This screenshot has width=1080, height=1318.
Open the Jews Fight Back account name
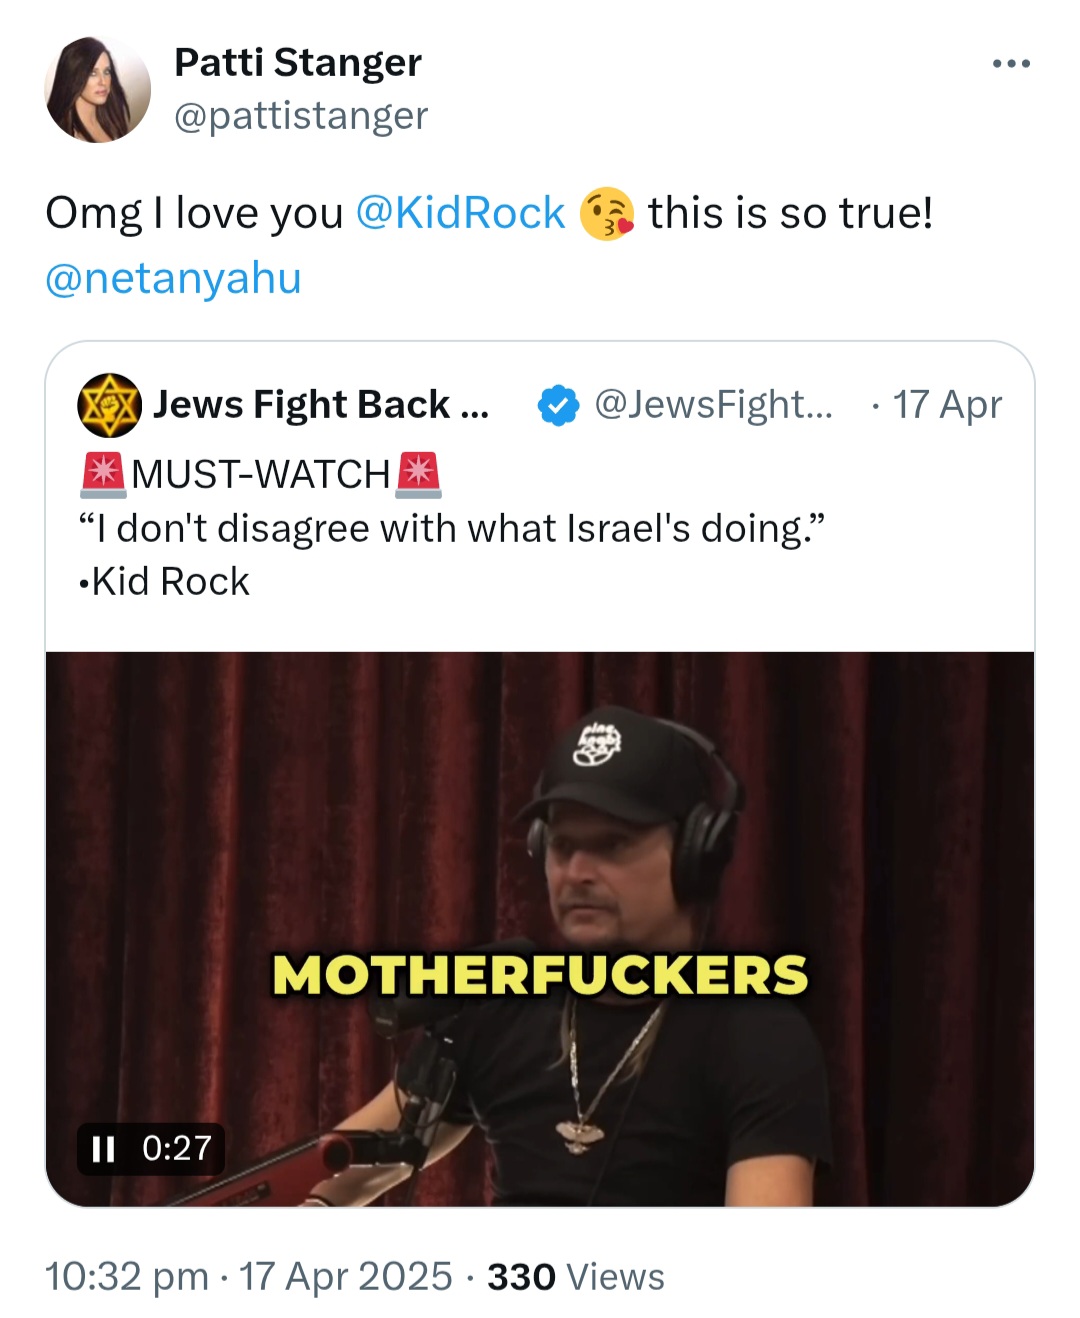pyautogui.click(x=321, y=405)
